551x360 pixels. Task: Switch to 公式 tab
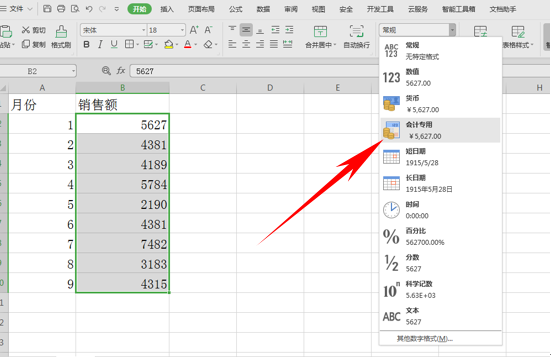pyautogui.click(x=235, y=9)
